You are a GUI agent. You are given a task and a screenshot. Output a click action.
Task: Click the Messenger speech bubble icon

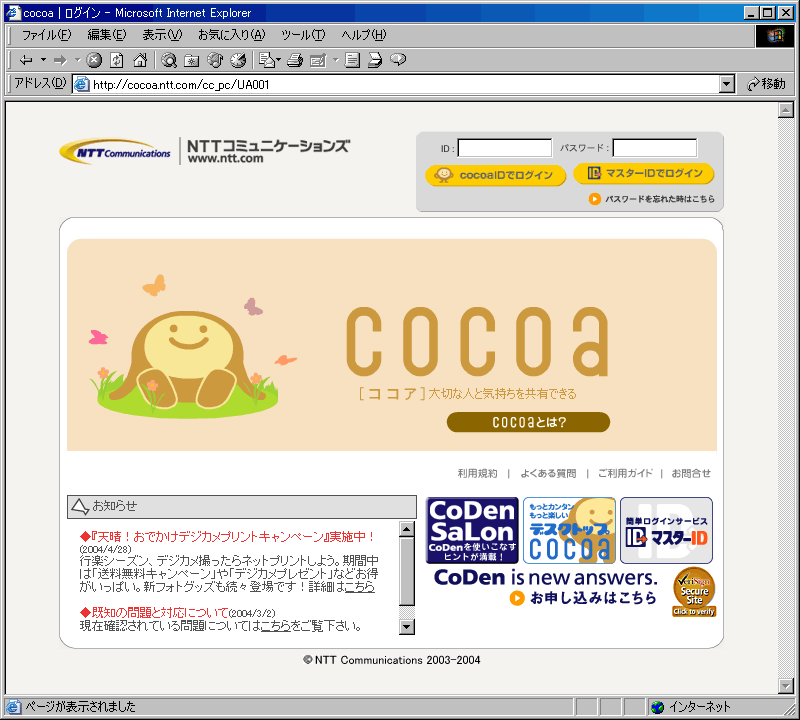pyautogui.click(x=398, y=60)
